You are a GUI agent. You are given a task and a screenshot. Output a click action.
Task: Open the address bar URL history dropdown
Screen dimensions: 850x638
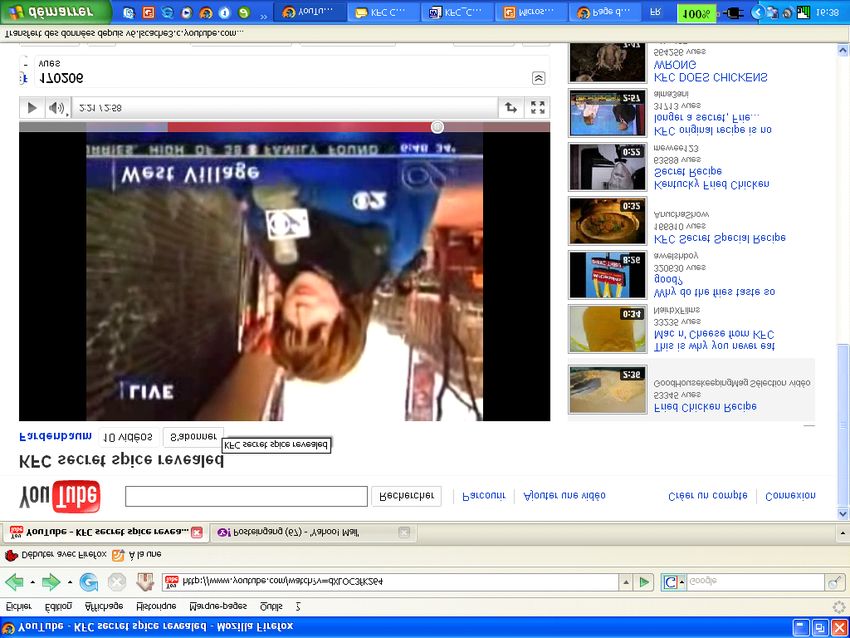pyautogui.click(x=626, y=582)
